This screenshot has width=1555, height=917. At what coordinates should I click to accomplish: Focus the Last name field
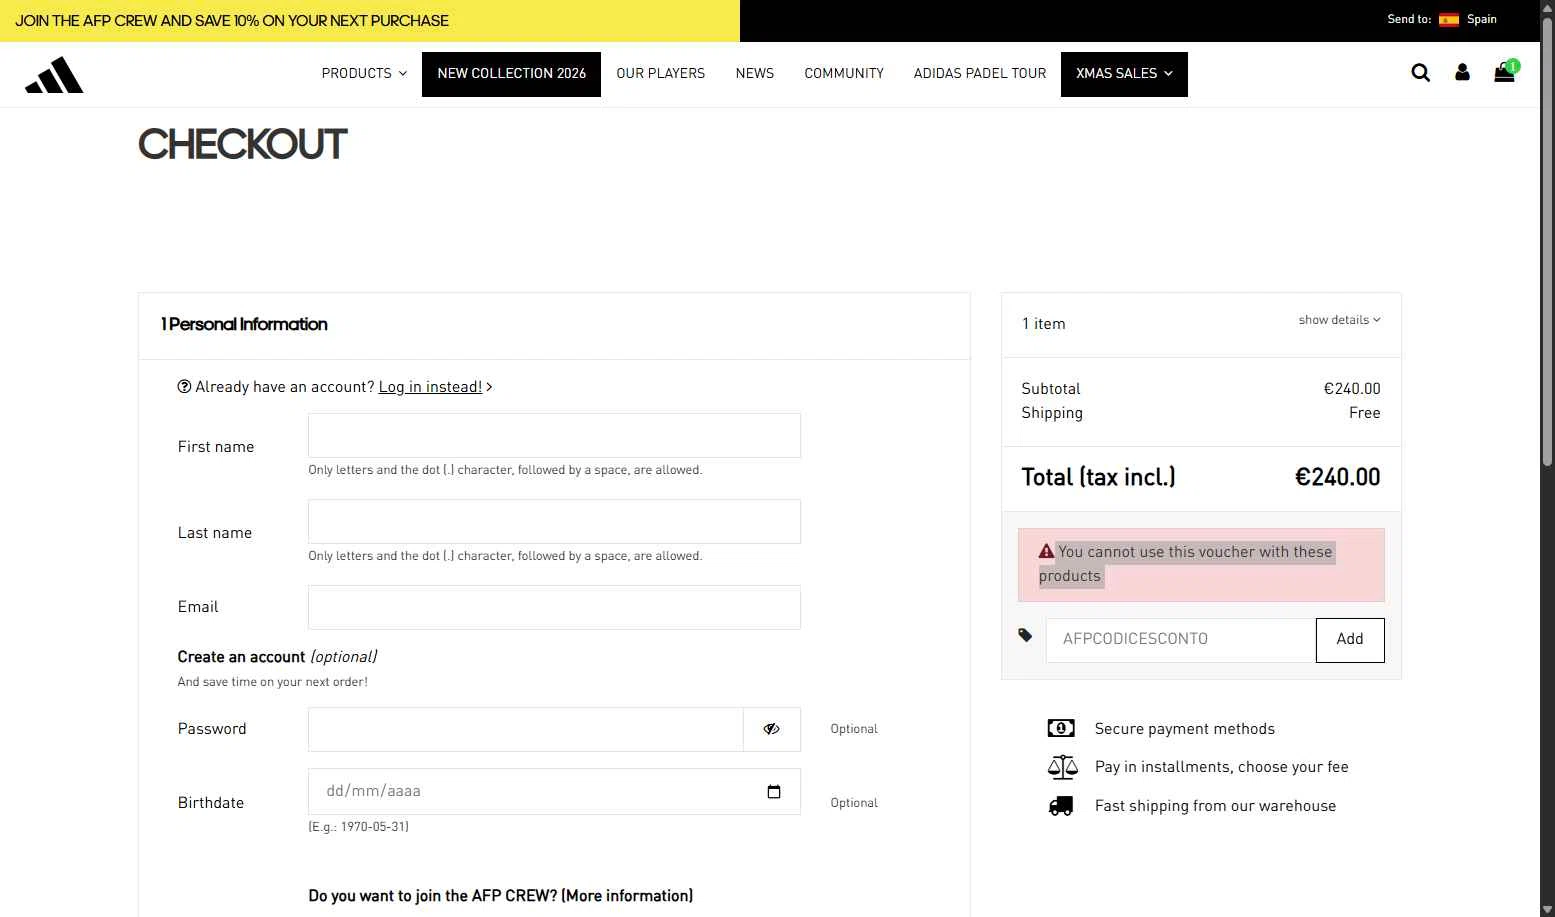(x=554, y=521)
